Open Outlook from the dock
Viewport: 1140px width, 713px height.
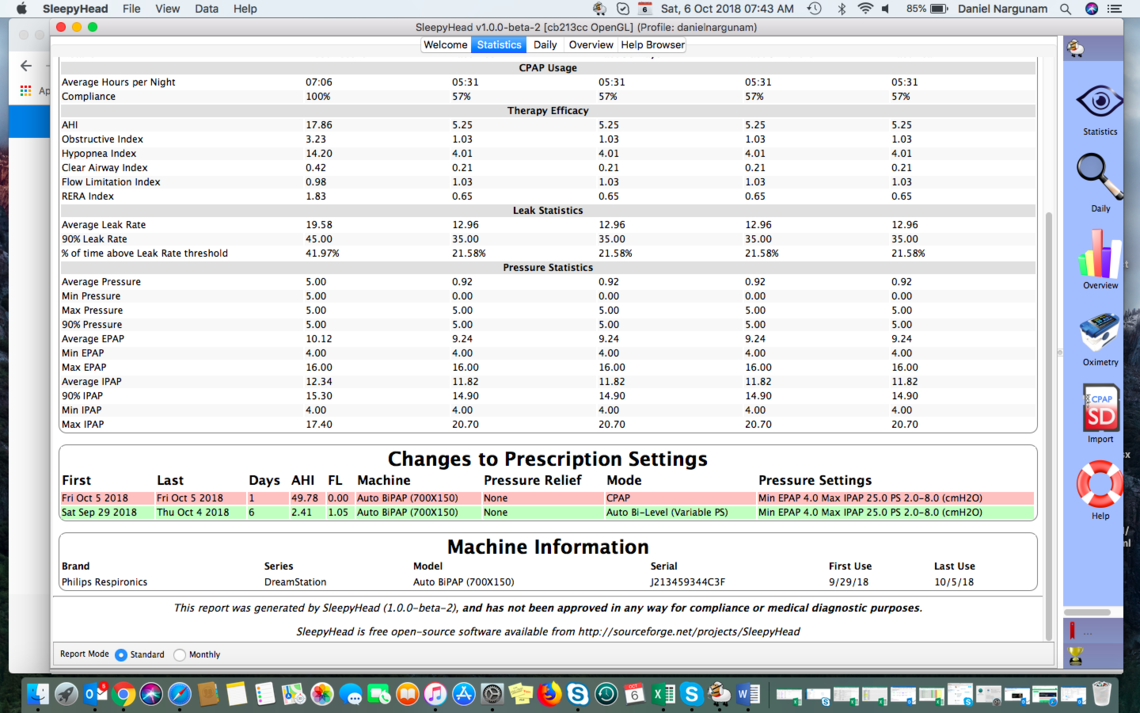tap(95, 694)
